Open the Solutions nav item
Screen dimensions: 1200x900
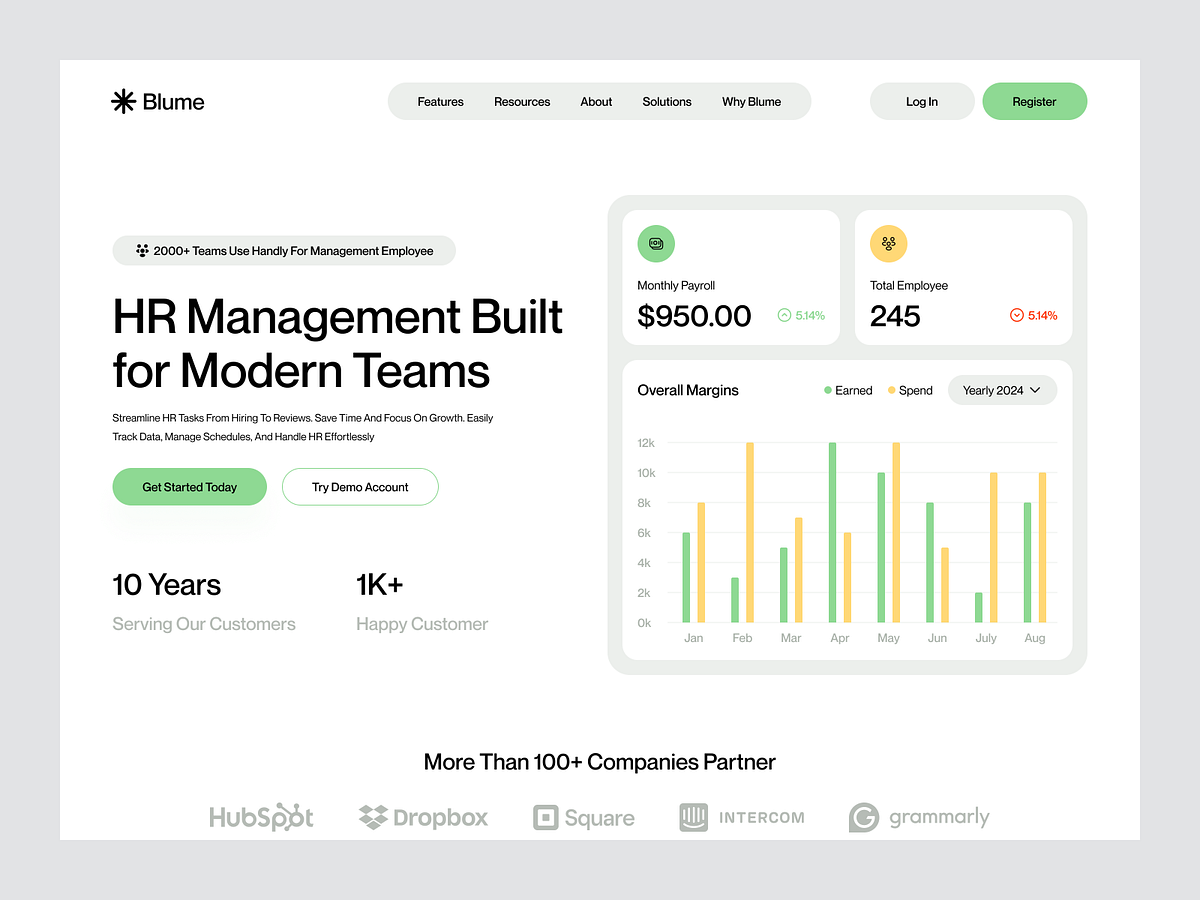667,102
